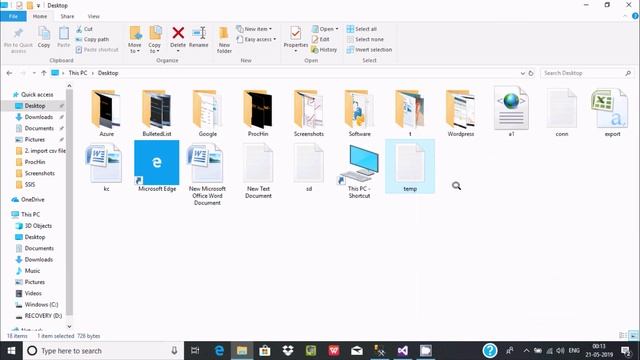Click the red Delete icon
The height and width of the screenshot is (360, 640).
178,33
